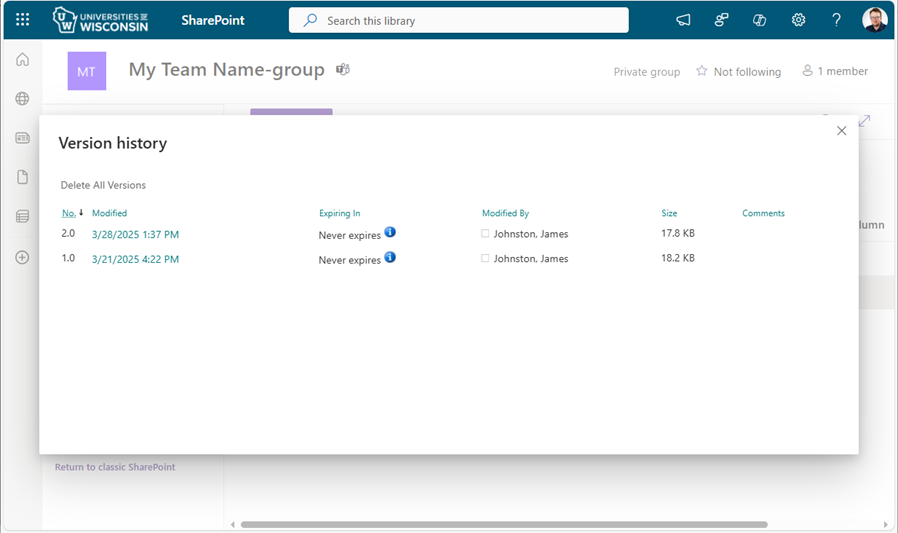The height and width of the screenshot is (533, 898).
Task: Click the info icon beside version 1.0 expiry
Action: (390, 257)
